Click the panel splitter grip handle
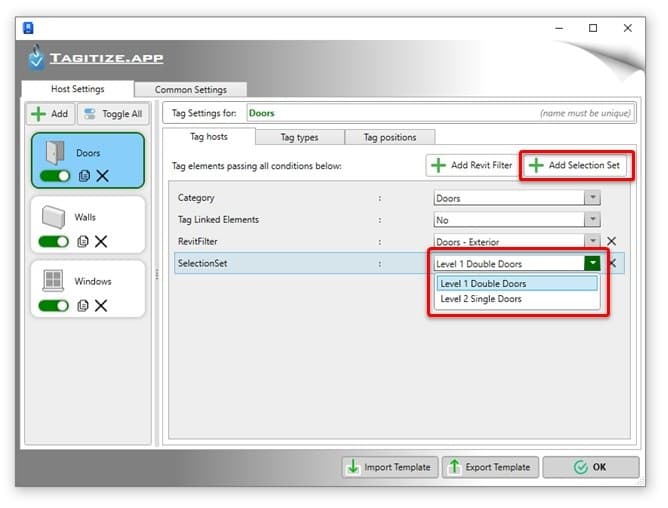The width and height of the screenshot is (668, 508). pyautogui.click(x=157, y=274)
